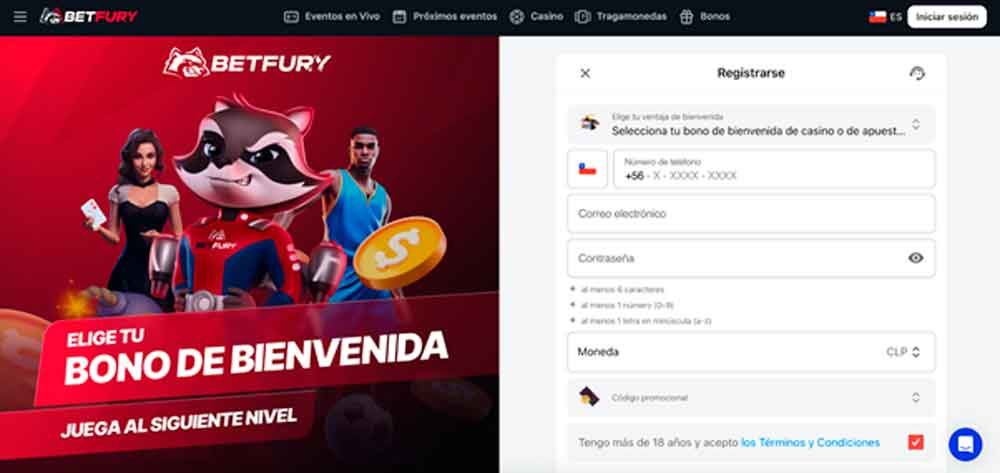Image resolution: width=1000 pixels, height=473 pixels.
Task: Open the Términos y Condiciones link
Action: (x=811, y=442)
